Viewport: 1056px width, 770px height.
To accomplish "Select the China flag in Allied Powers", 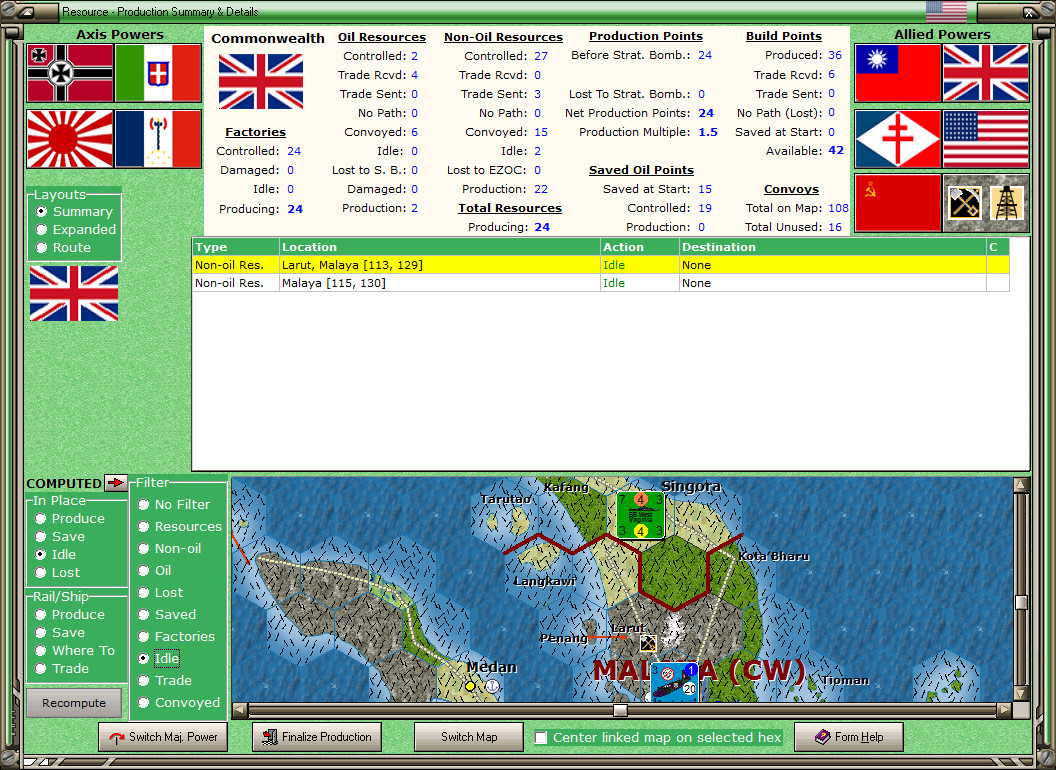I will pyautogui.click(x=898, y=73).
